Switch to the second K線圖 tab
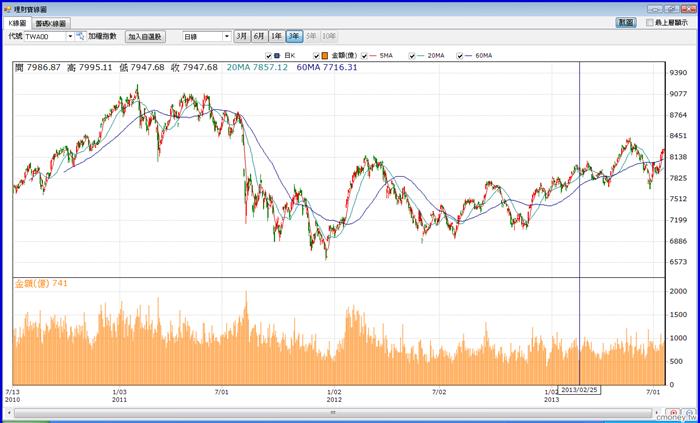This screenshot has width=700, height=423. pyautogui.click(x=51, y=23)
